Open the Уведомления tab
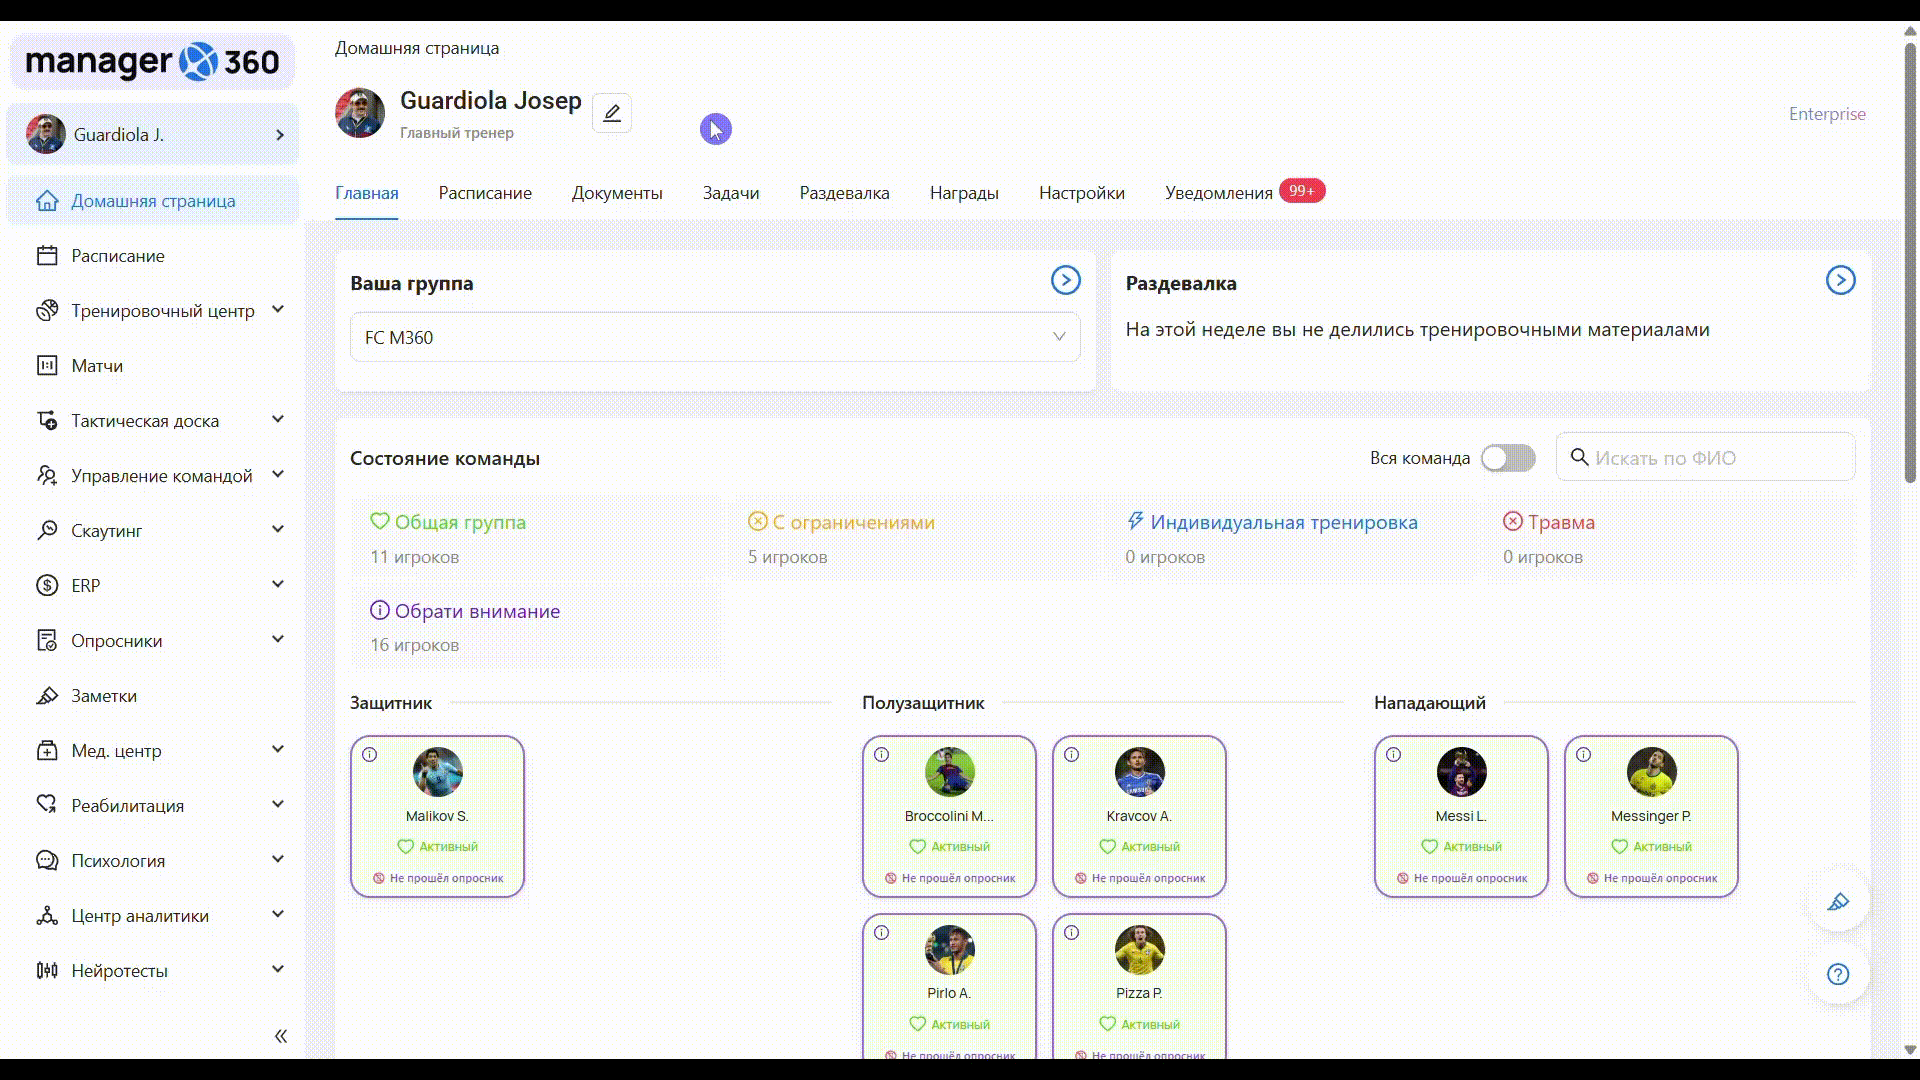 (1218, 193)
